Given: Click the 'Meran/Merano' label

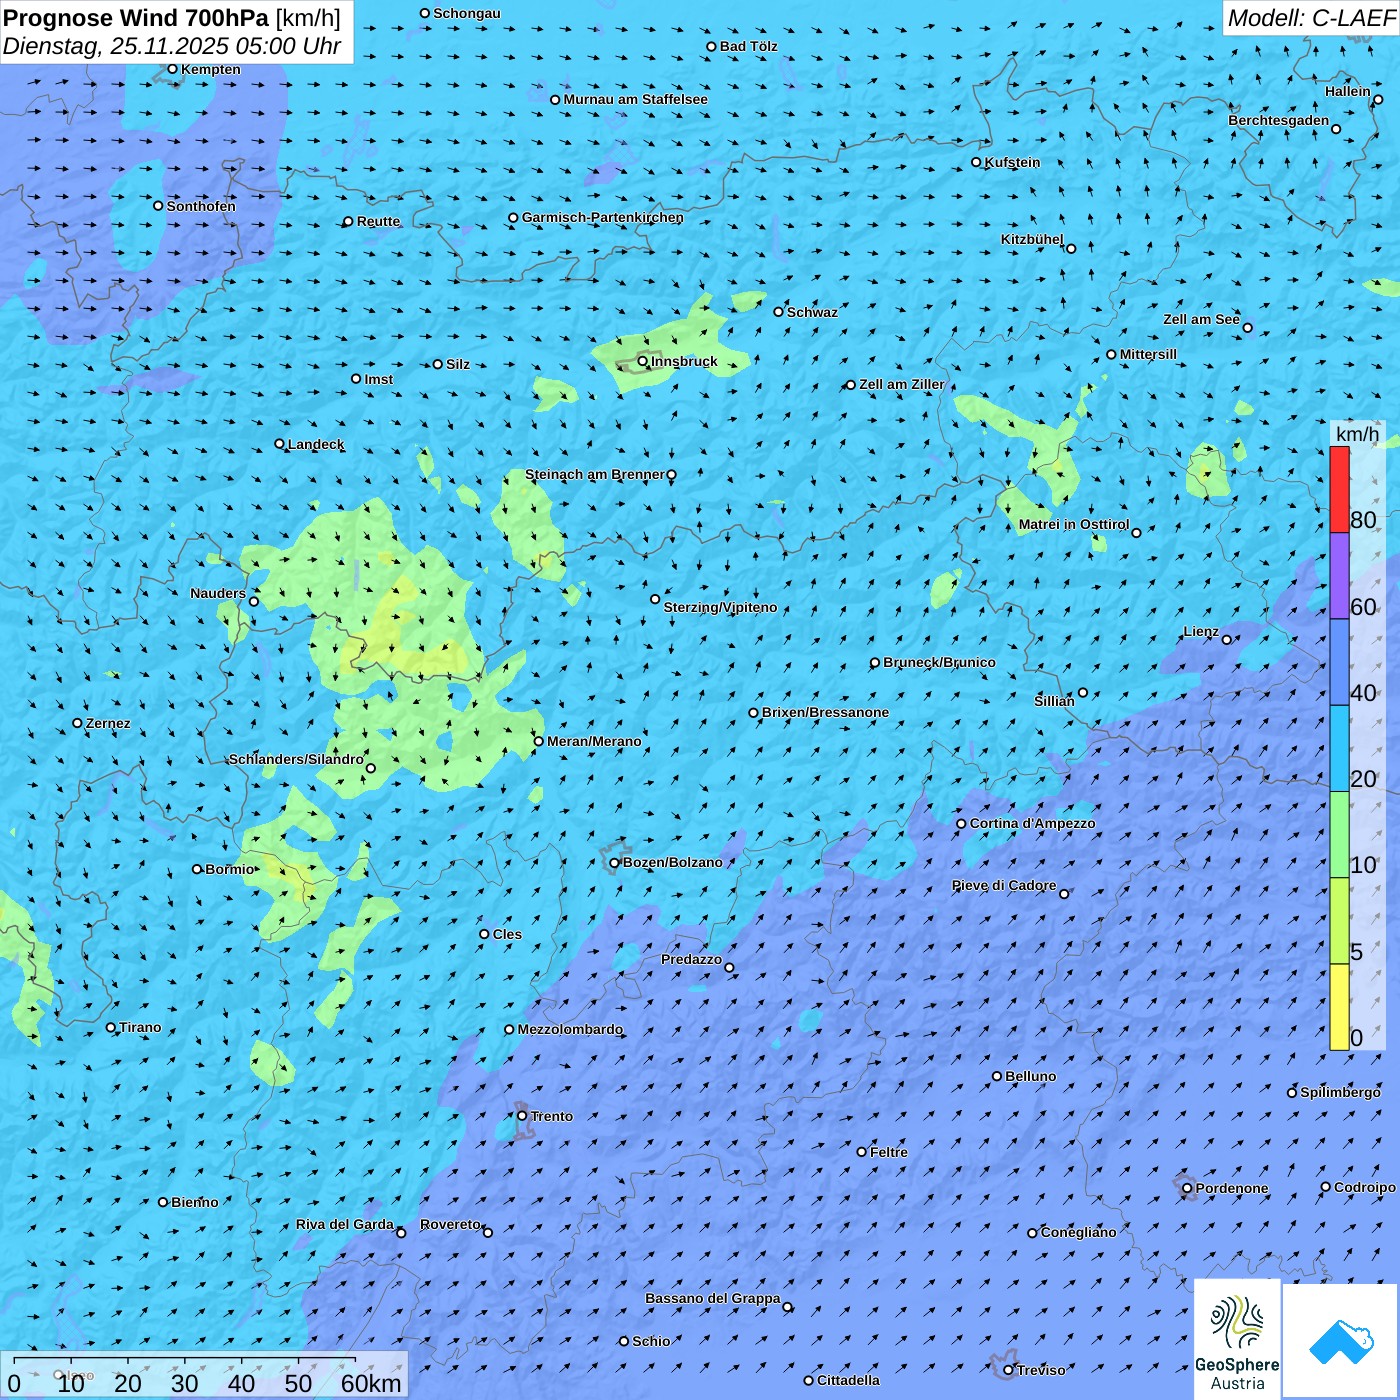Looking at the screenshot, I should [x=594, y=741].
